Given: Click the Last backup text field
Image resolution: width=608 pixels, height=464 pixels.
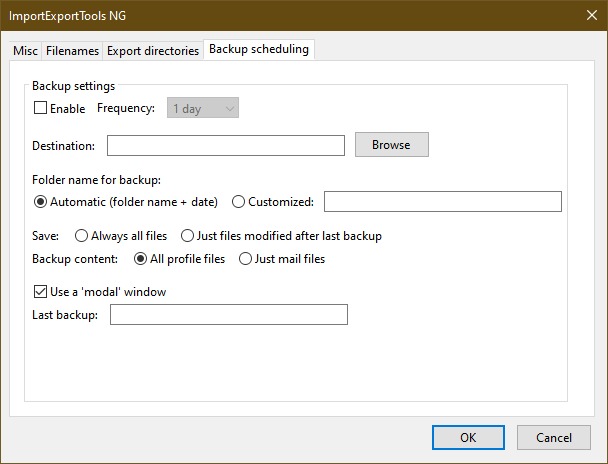Looking at the screenshot, I should (229, 314).
